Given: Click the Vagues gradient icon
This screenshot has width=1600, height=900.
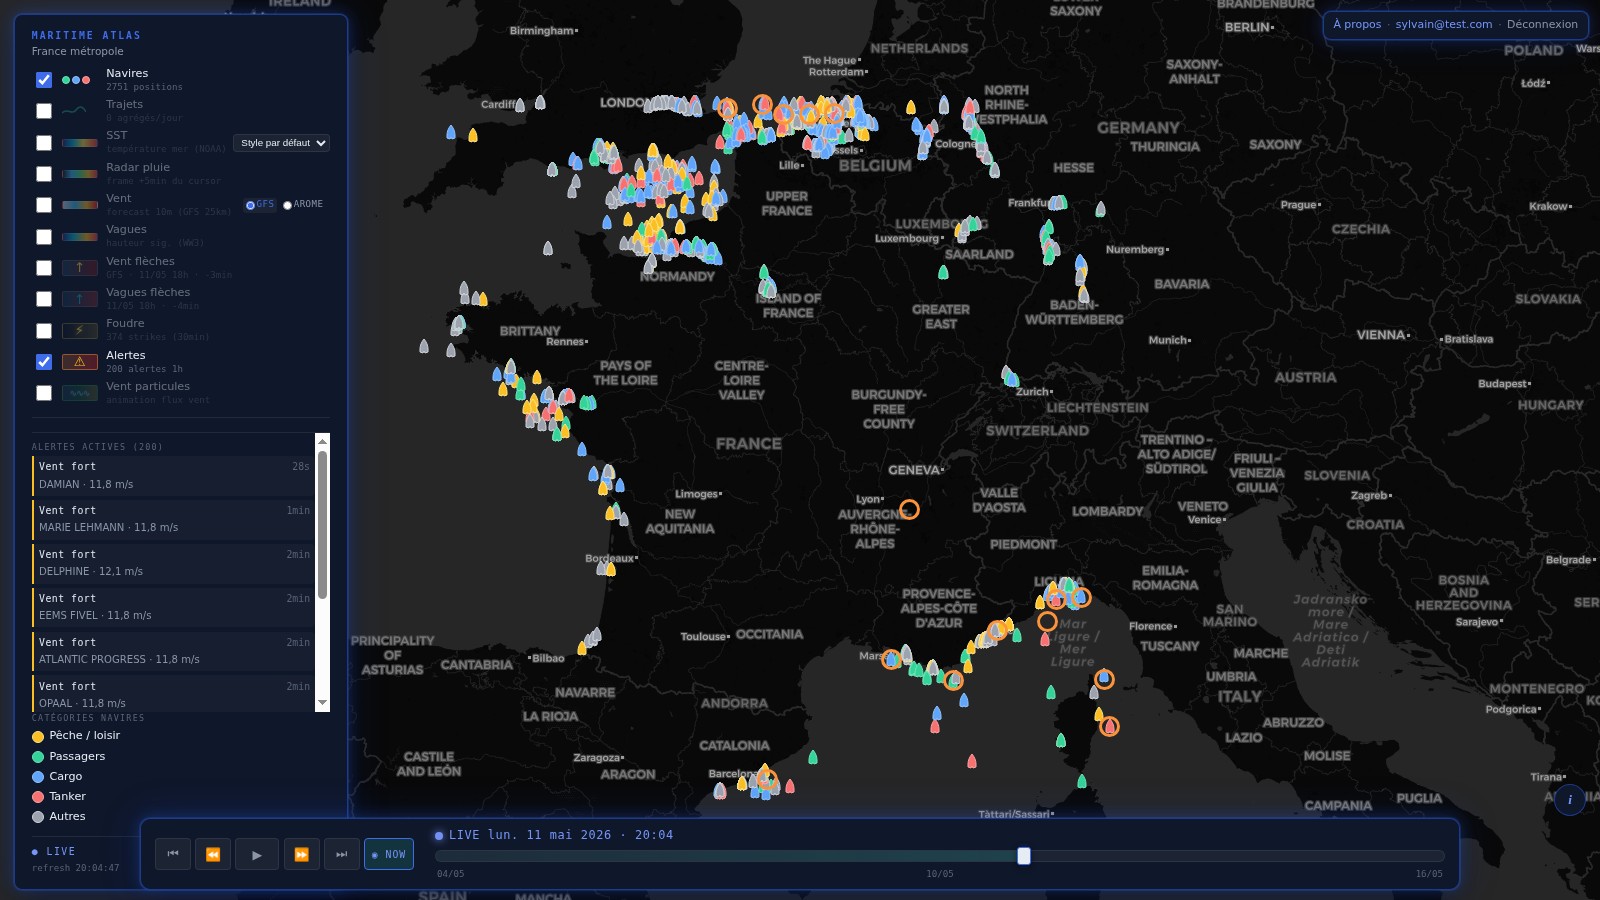Looking at the screenshot, I should click(80, 237).
